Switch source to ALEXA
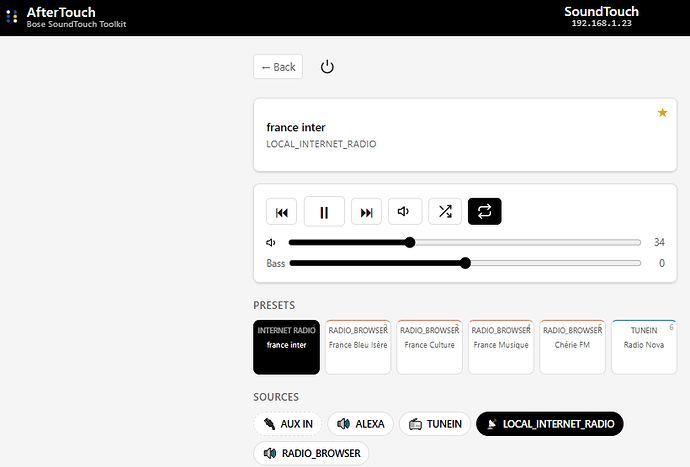The width and height of the screenshot is (690, 467). (360, 424)
